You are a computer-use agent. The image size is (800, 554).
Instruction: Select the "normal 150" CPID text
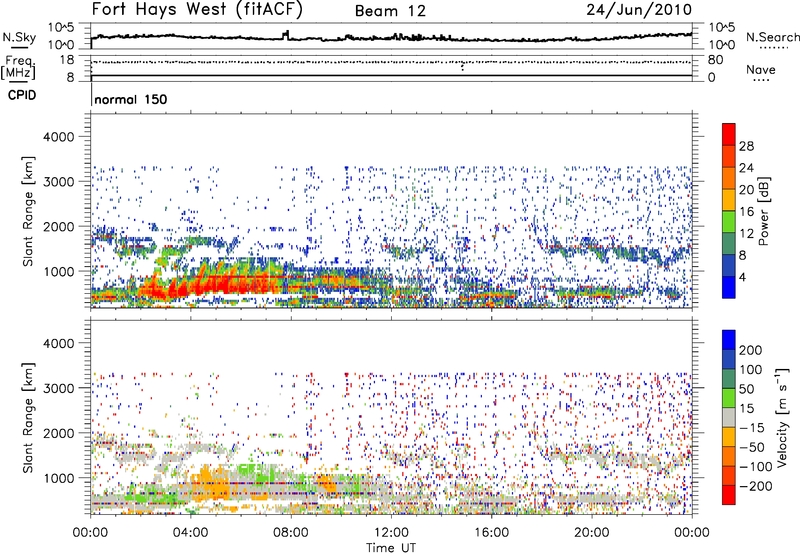131,99
